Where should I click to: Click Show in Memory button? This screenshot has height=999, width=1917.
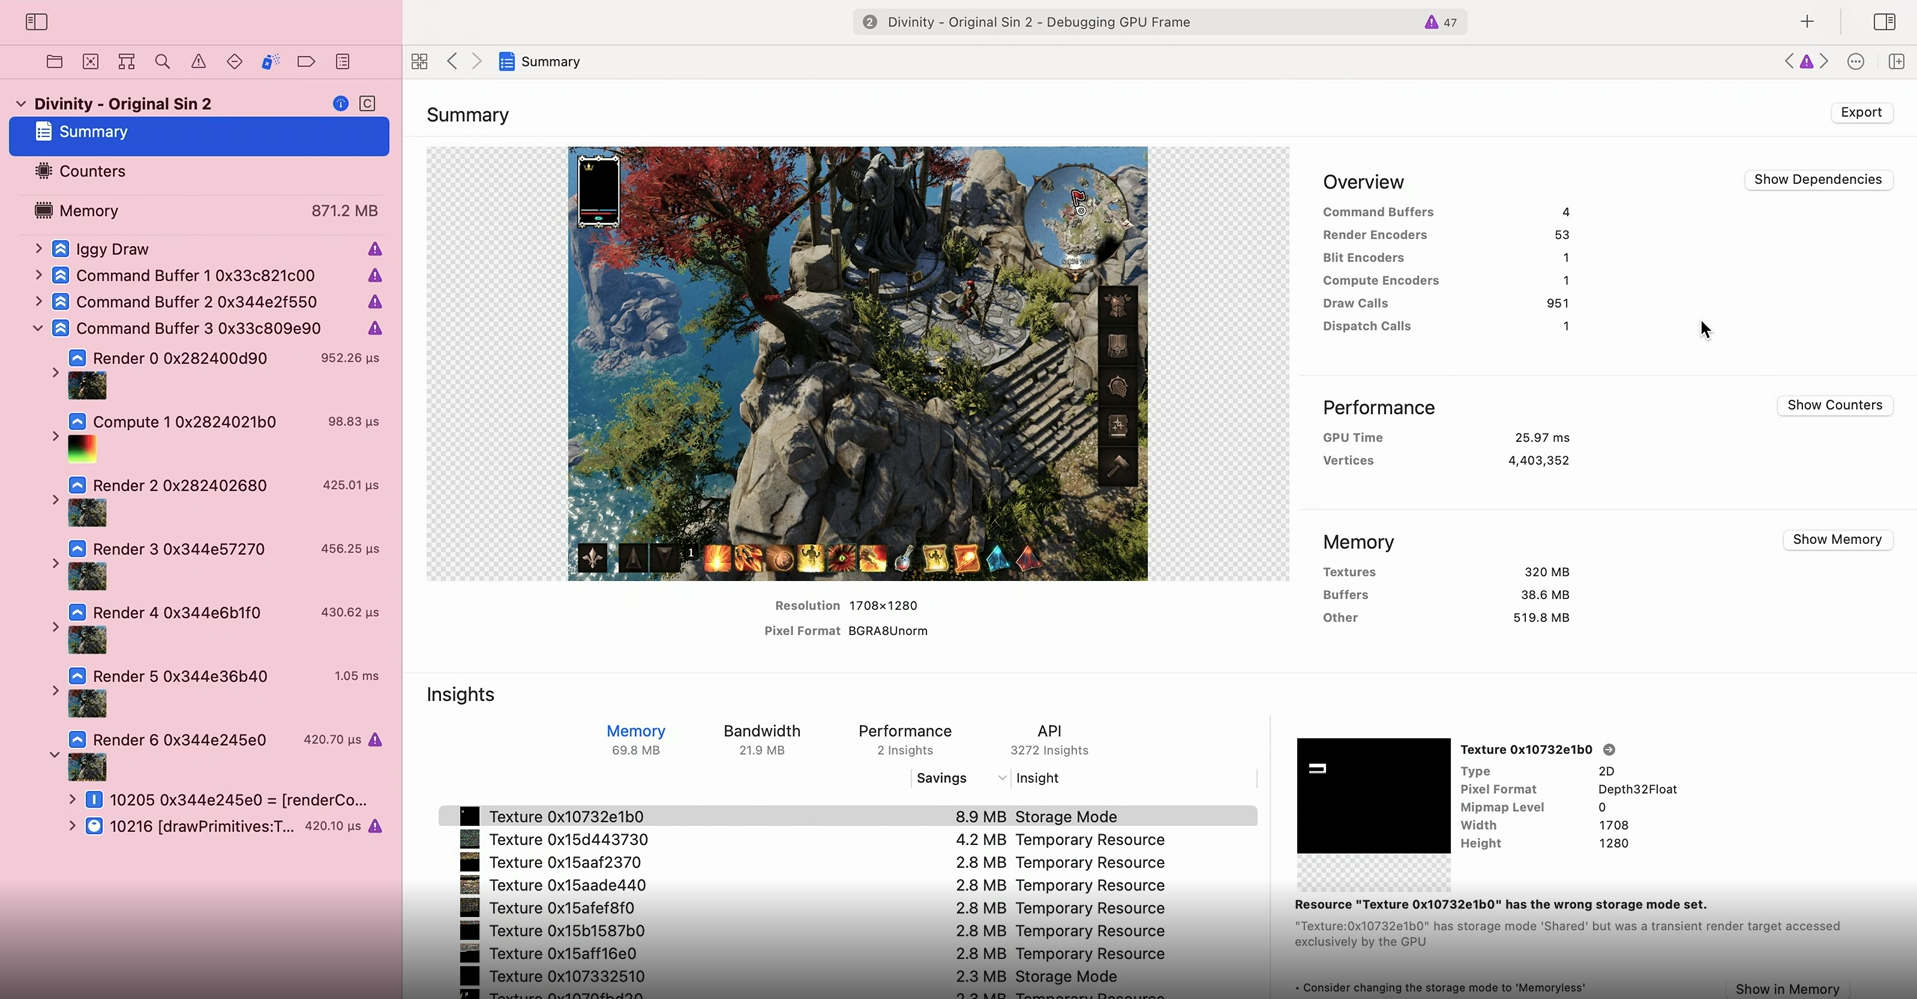(1787, 989)
